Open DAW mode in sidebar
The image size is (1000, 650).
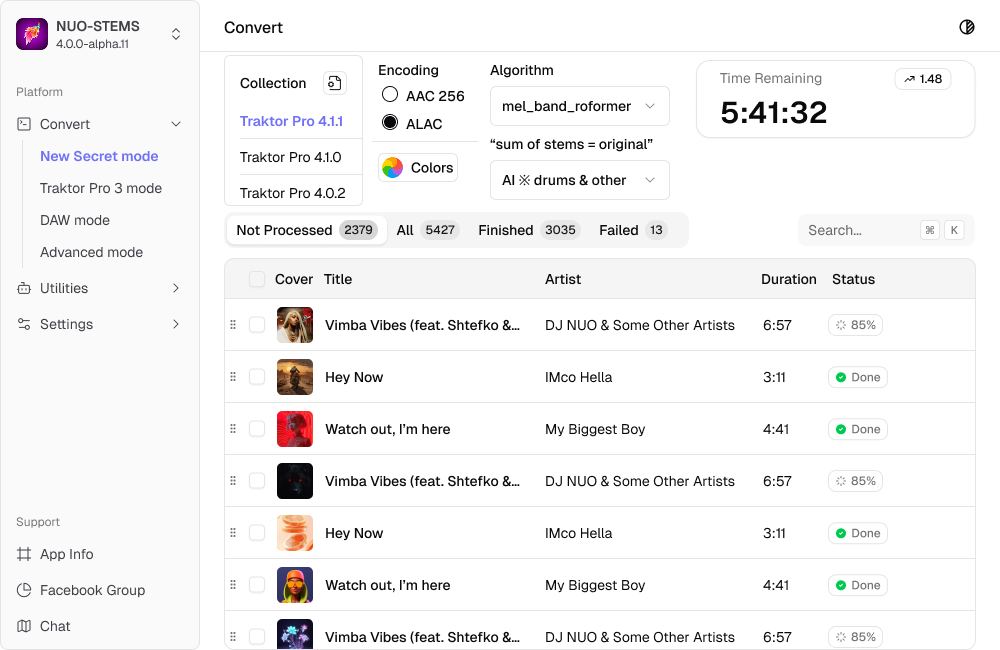[75, 220]
